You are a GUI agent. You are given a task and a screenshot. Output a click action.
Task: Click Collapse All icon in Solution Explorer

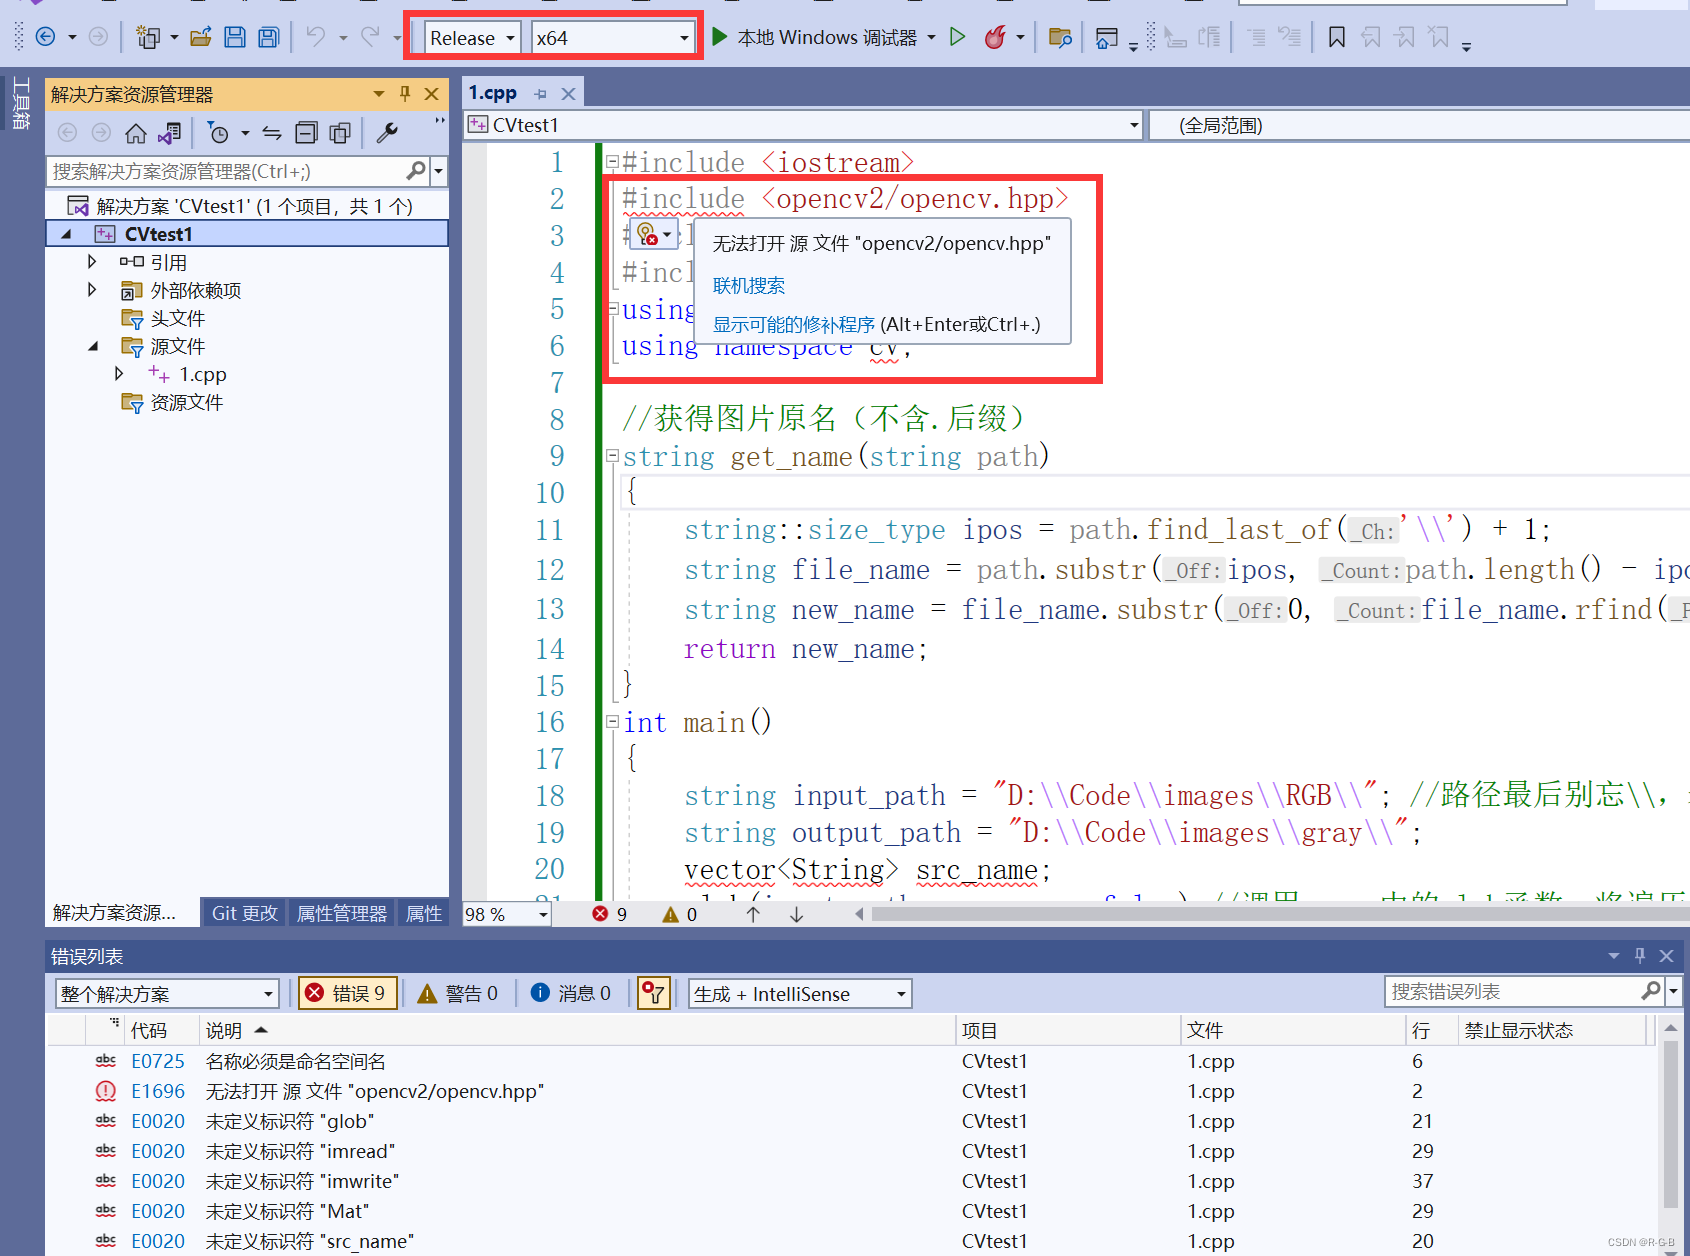[x=306, y=132]
